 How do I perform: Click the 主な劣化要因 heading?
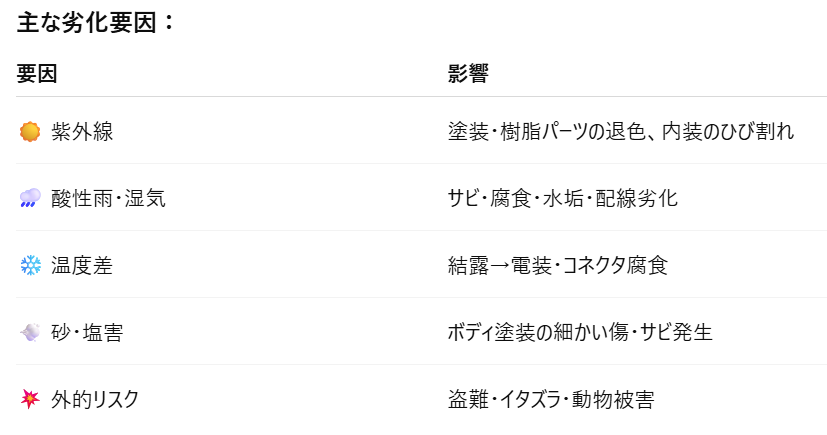[x=96, y=22]
